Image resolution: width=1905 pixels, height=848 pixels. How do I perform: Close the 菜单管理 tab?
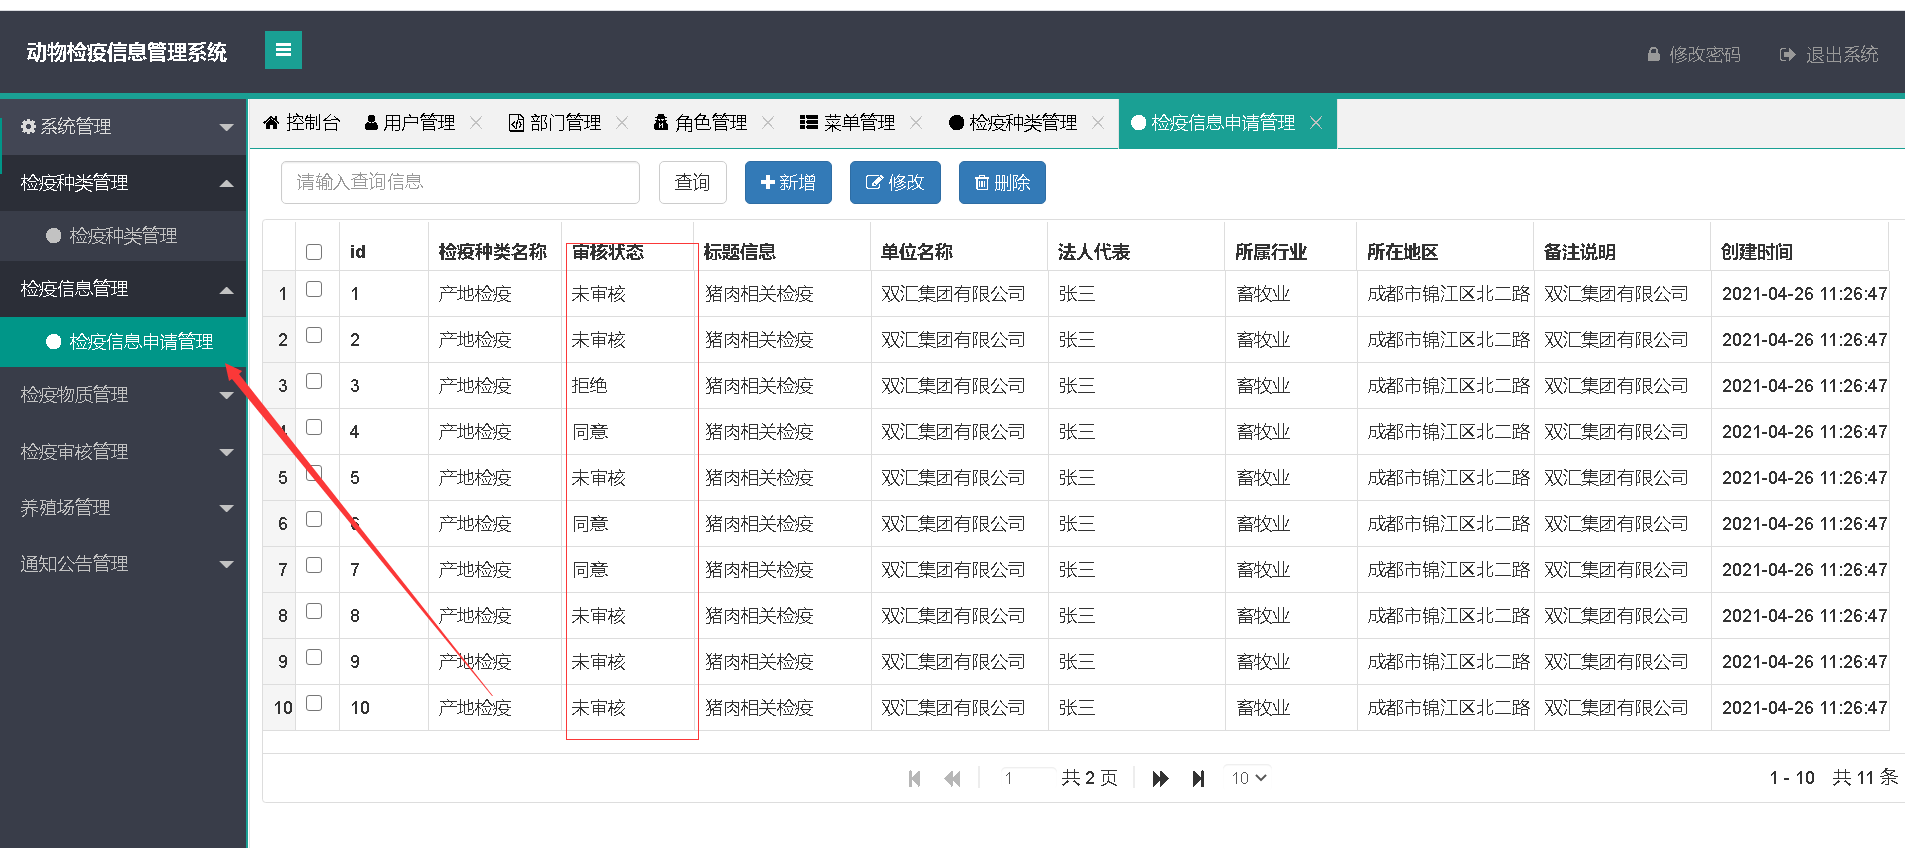click(916, 122)
